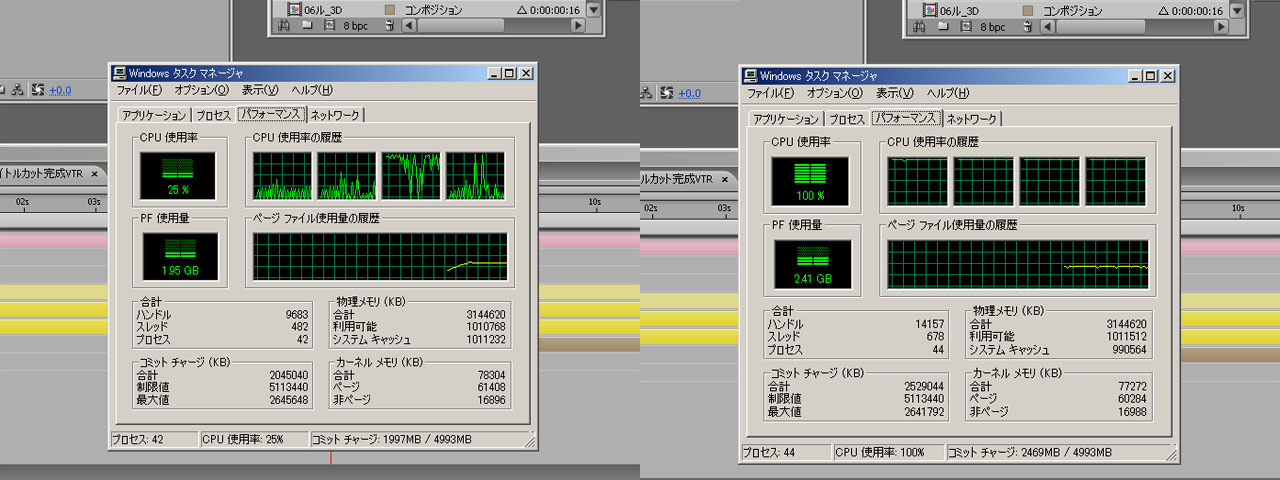The height and width of the screenshot is (480, 1280).
Task: Click the PF usage meter reading 1.95 GB
Action: pyautogui.click(x=180, y=256)
